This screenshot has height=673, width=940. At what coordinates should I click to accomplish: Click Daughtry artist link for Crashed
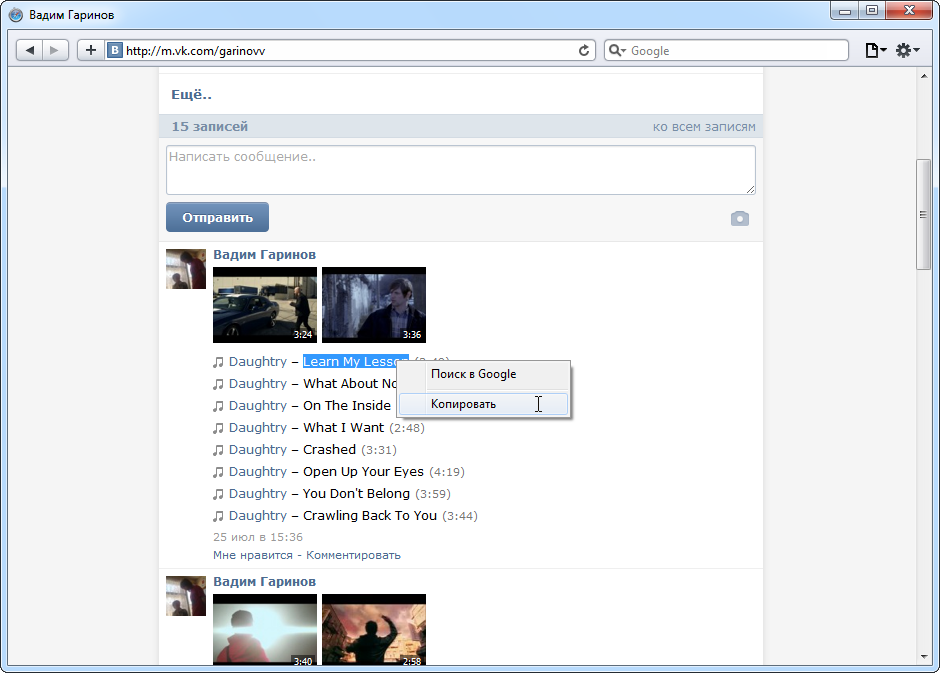258,450
